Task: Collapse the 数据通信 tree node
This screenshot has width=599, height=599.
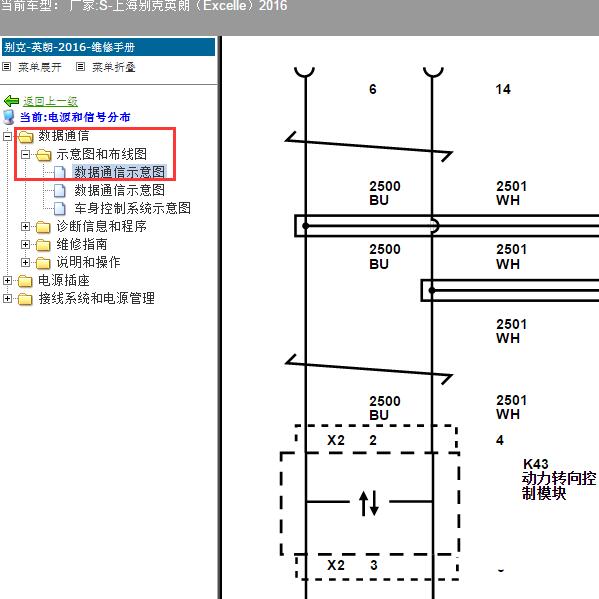Action: coord(7,136)
